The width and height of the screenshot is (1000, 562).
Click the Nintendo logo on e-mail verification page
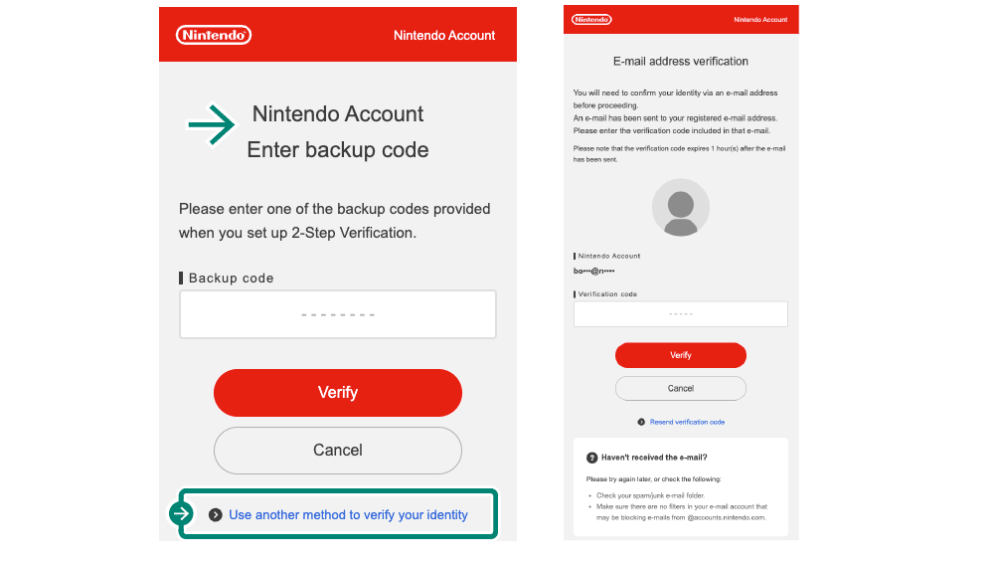591,19
